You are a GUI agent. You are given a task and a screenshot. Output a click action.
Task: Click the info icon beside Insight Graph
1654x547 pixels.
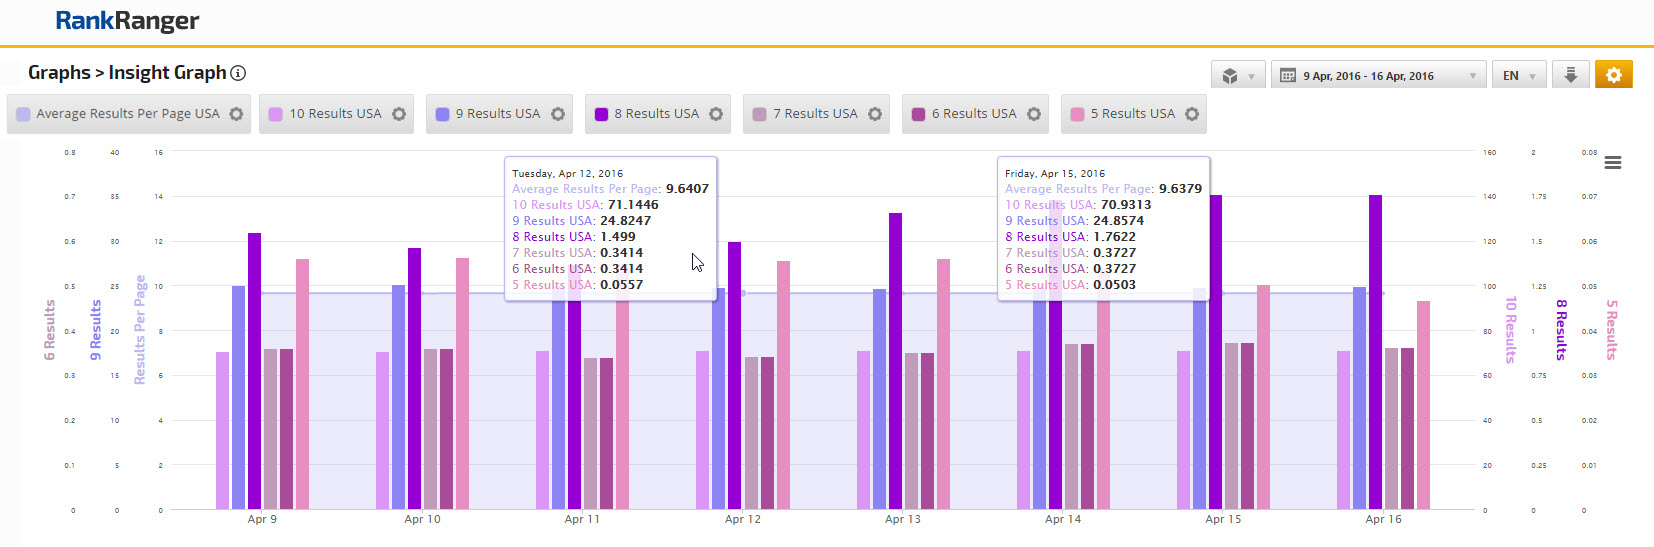point(238,73)
